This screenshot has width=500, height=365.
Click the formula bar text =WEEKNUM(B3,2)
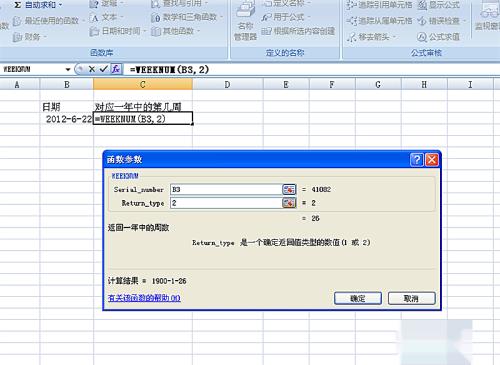(x=169, y=70)
